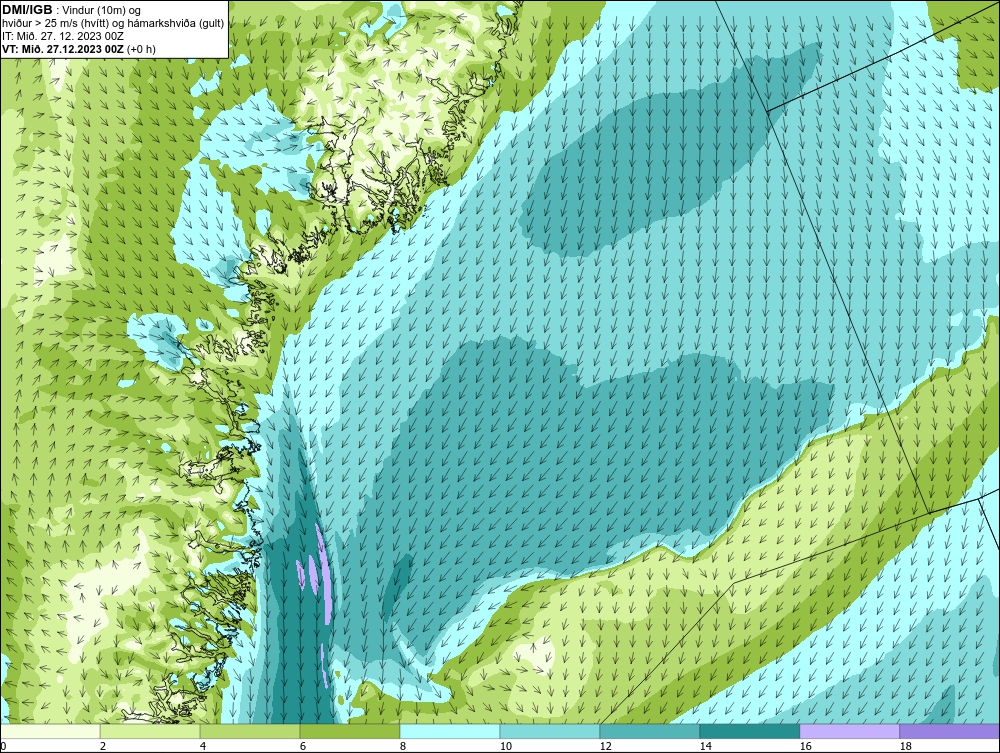This screenshot has height=753, width=1000.
Task: Click the 6–8 m/s dark green legend swatch
Action: click(x=349, y=731)
